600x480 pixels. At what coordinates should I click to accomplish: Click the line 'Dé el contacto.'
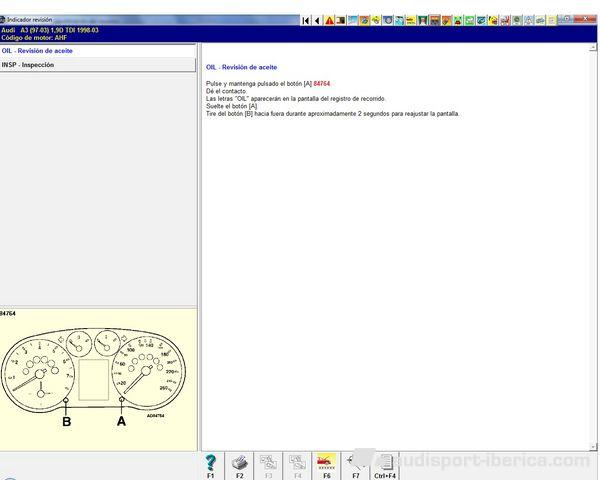tap(227, 91)
